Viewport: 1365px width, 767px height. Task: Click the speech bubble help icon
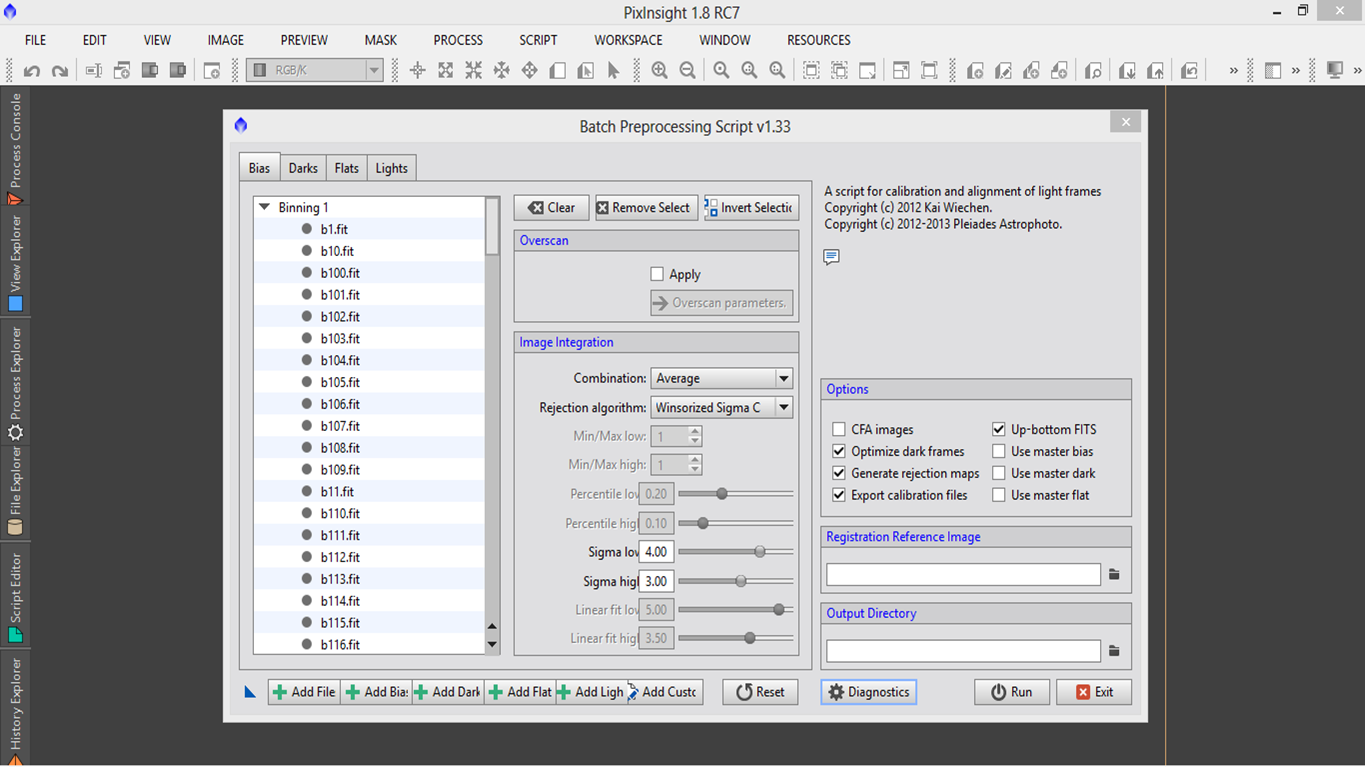[831, 257]
